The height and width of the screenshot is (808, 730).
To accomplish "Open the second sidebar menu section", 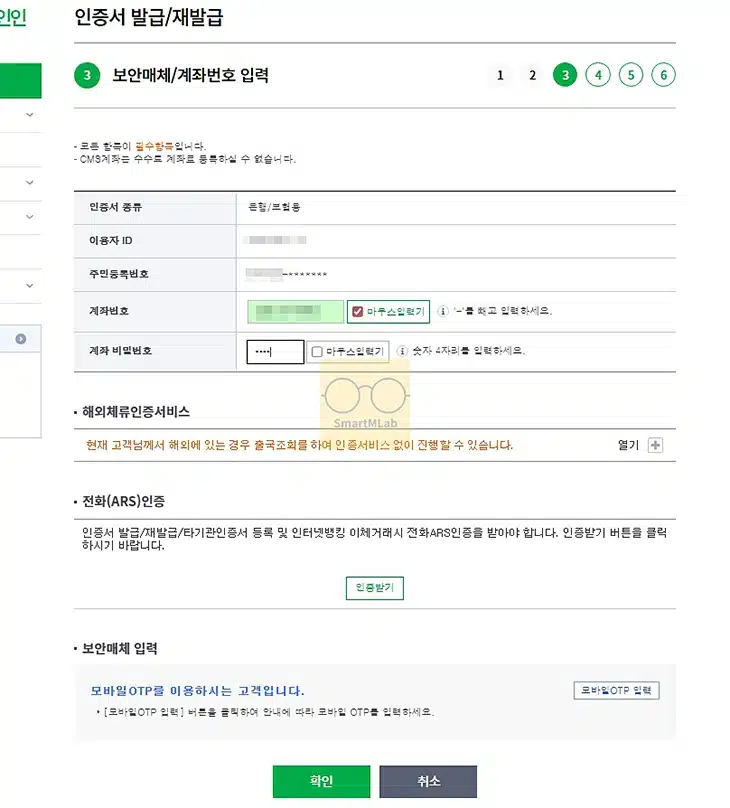I will click(29, 182).
